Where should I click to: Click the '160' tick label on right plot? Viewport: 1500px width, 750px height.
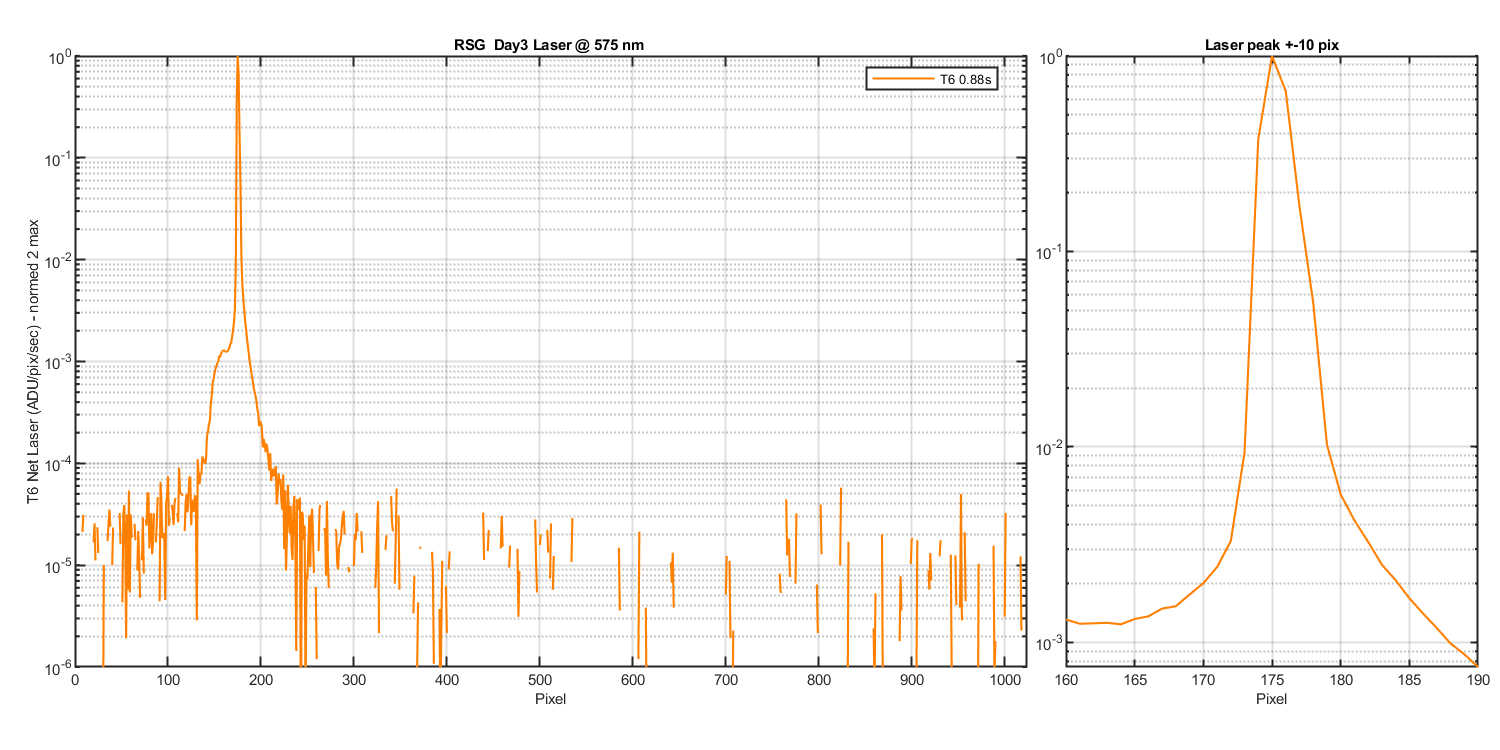pyautogui.click(x=1066, y=680)
